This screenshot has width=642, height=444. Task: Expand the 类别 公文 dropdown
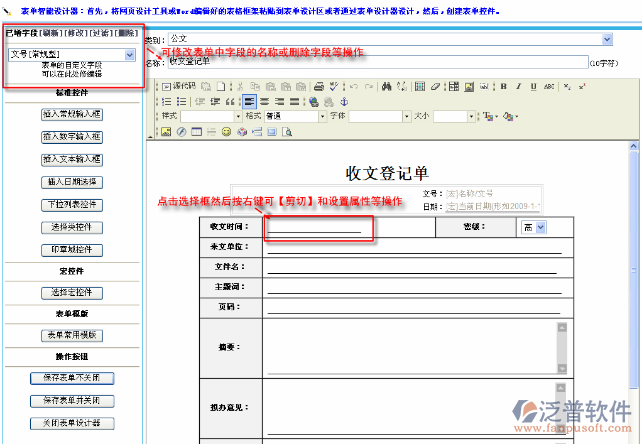(x=607, y=39)
